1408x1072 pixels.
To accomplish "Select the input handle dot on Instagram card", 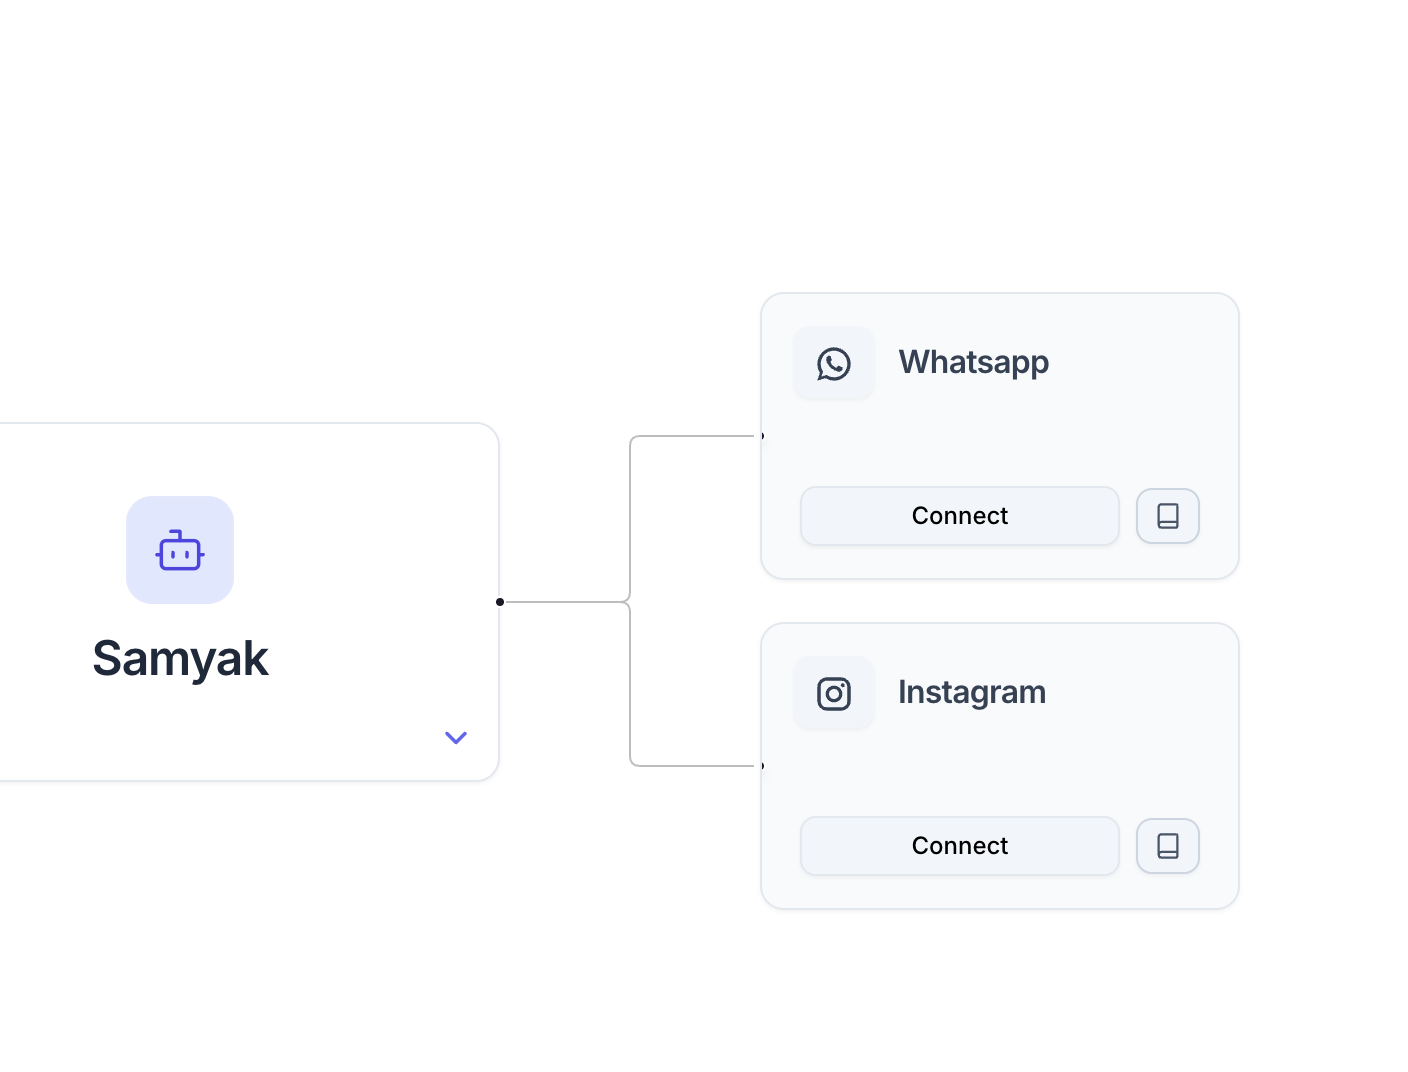I will point(762,766).
